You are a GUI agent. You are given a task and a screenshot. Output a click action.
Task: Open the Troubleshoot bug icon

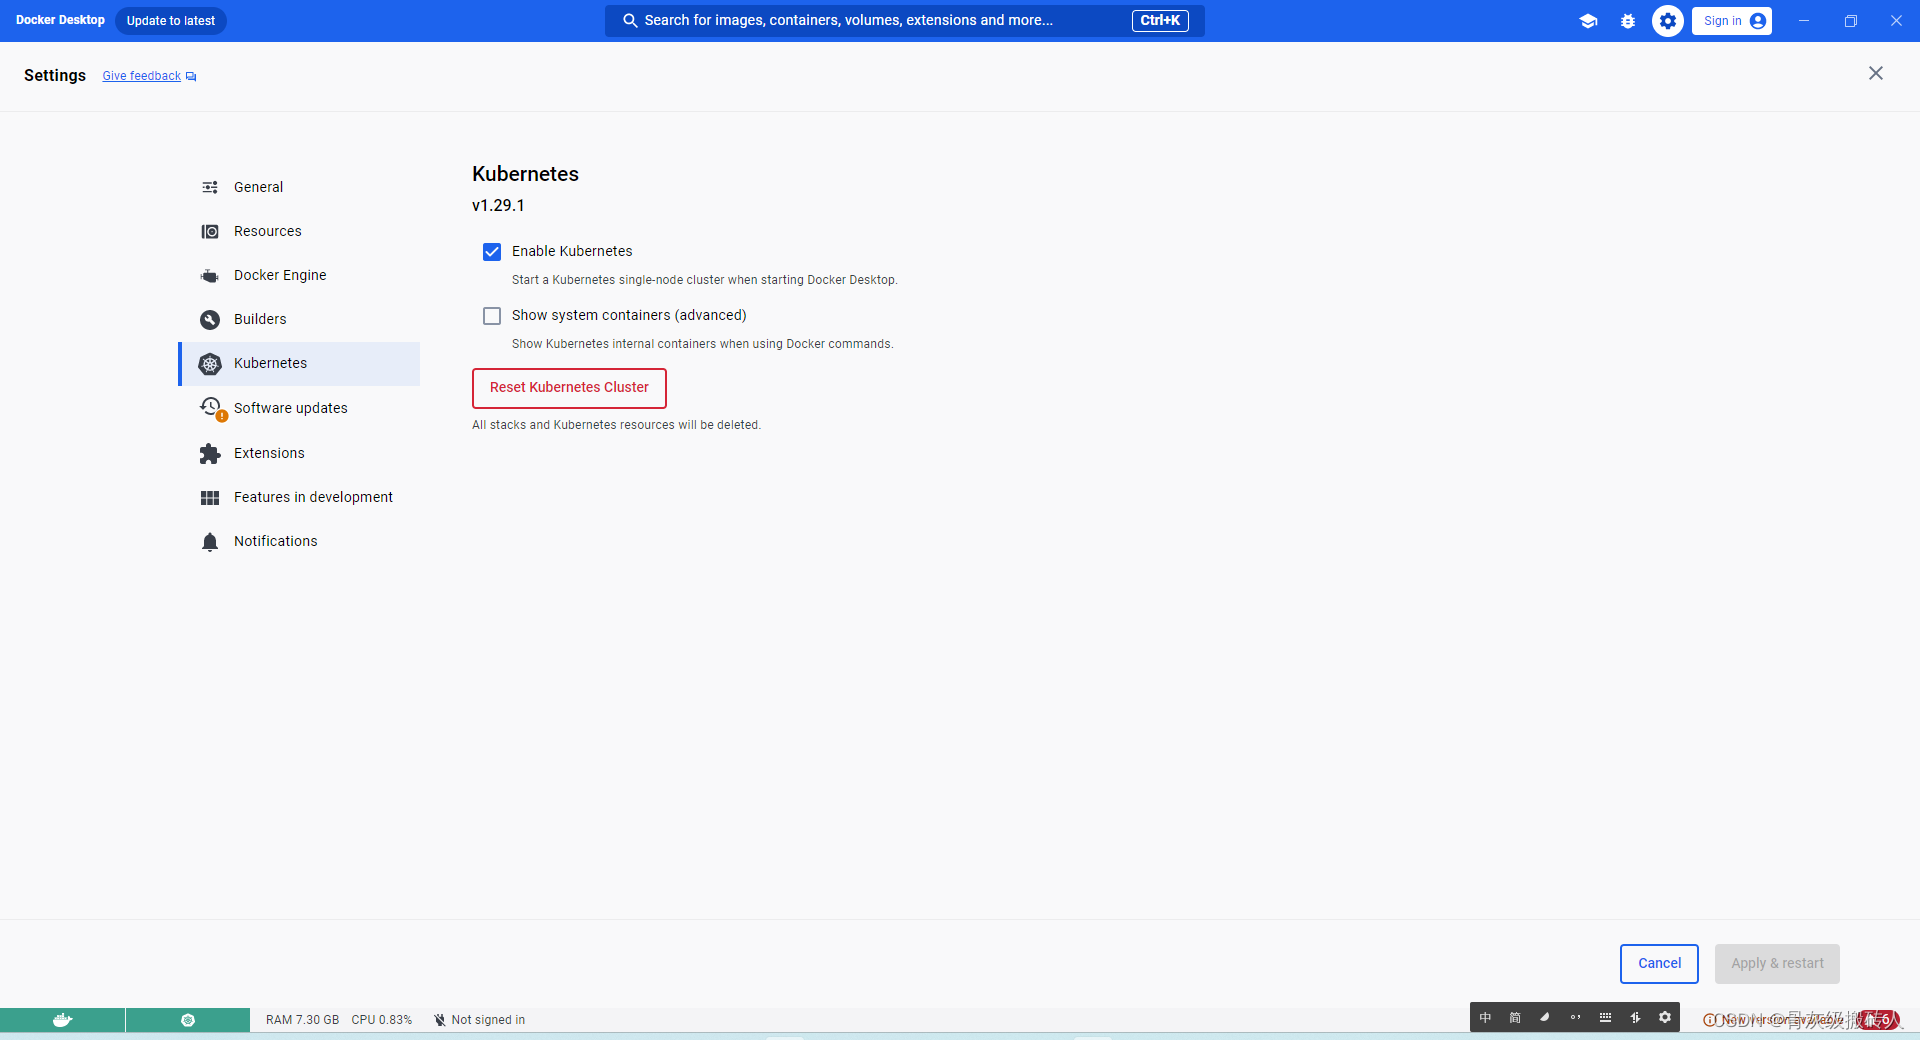1628,21
